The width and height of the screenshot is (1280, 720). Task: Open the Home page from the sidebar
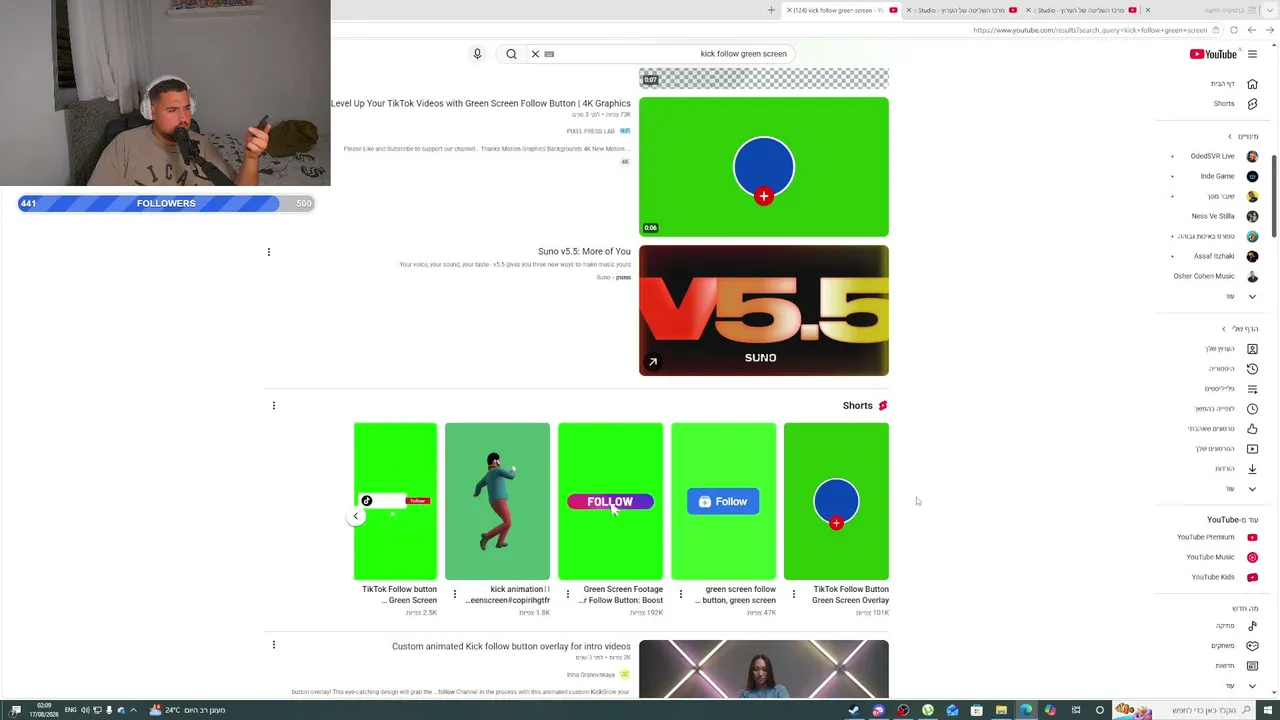pyautogui.click(x=1236, y=84)
